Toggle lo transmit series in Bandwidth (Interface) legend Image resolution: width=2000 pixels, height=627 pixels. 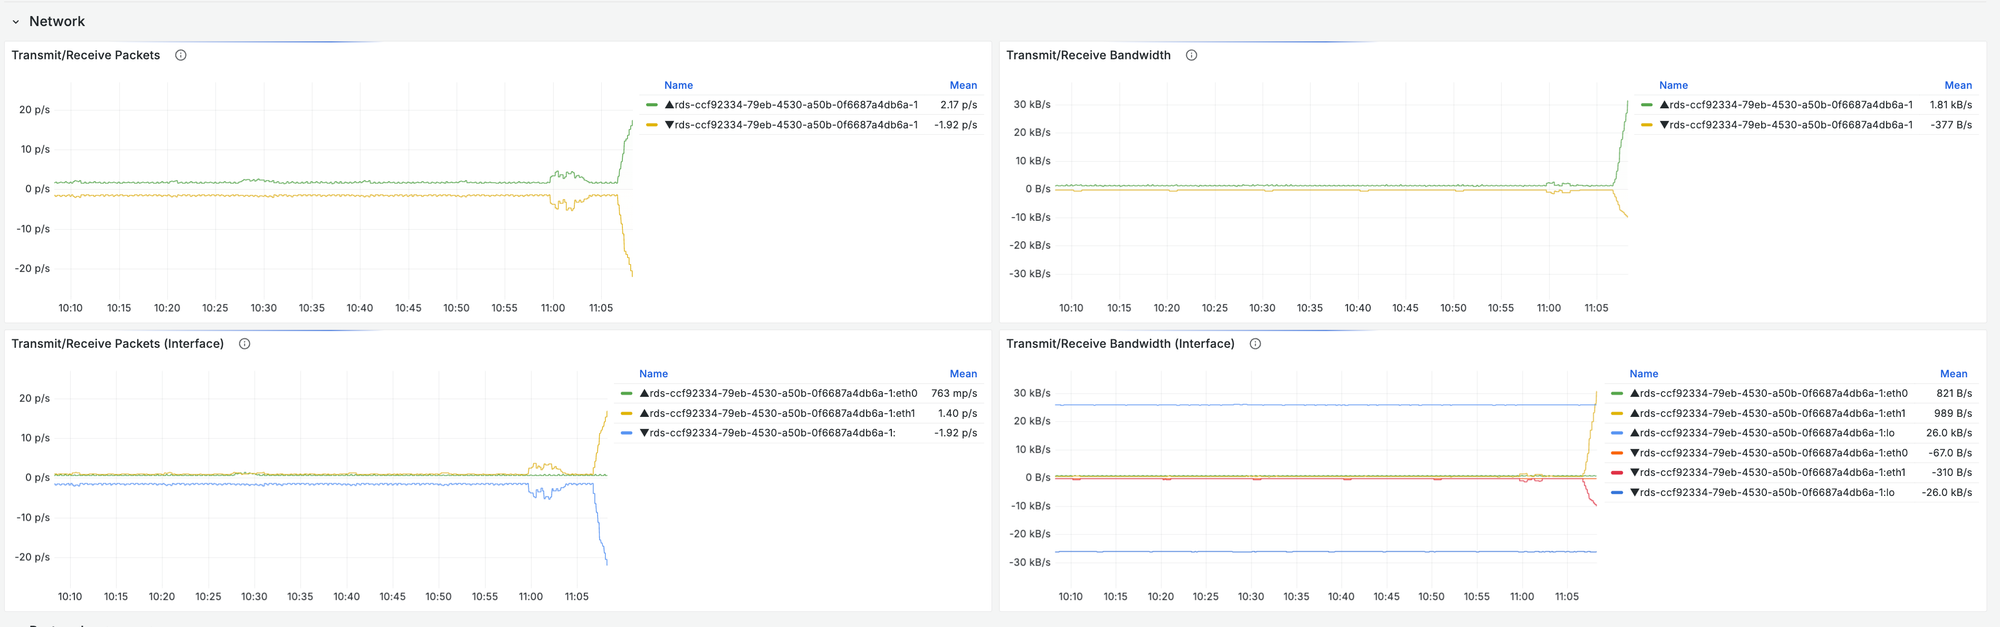pos(1767,433)
